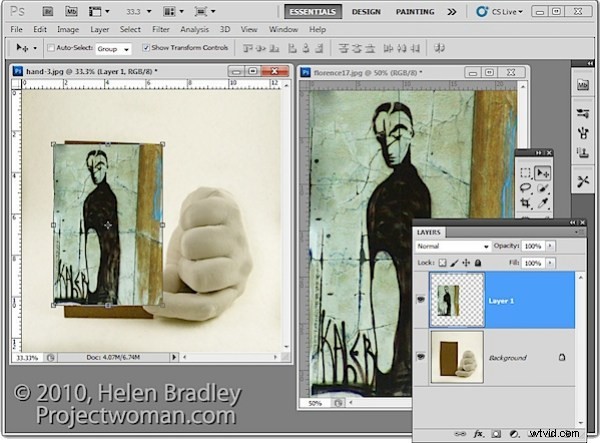
Task: Open the Filter menu
Action: pos(161,29)
